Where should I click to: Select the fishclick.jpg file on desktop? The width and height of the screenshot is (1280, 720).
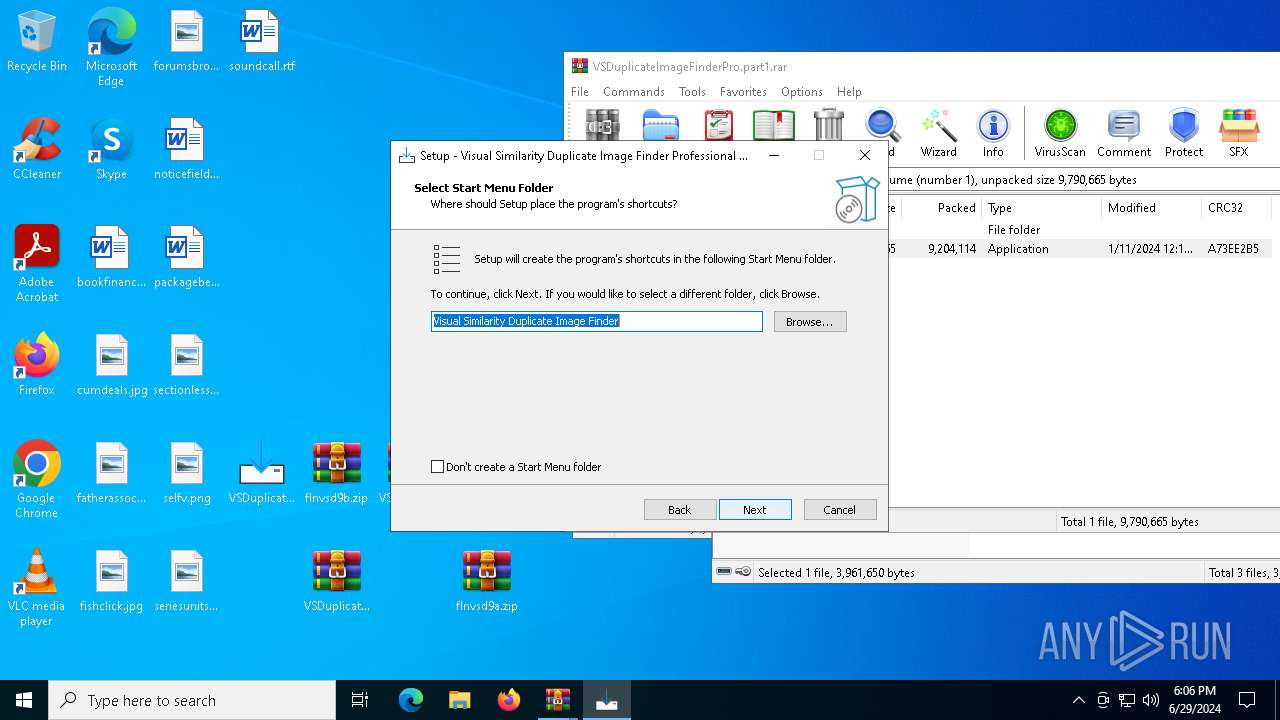(111, 581)
